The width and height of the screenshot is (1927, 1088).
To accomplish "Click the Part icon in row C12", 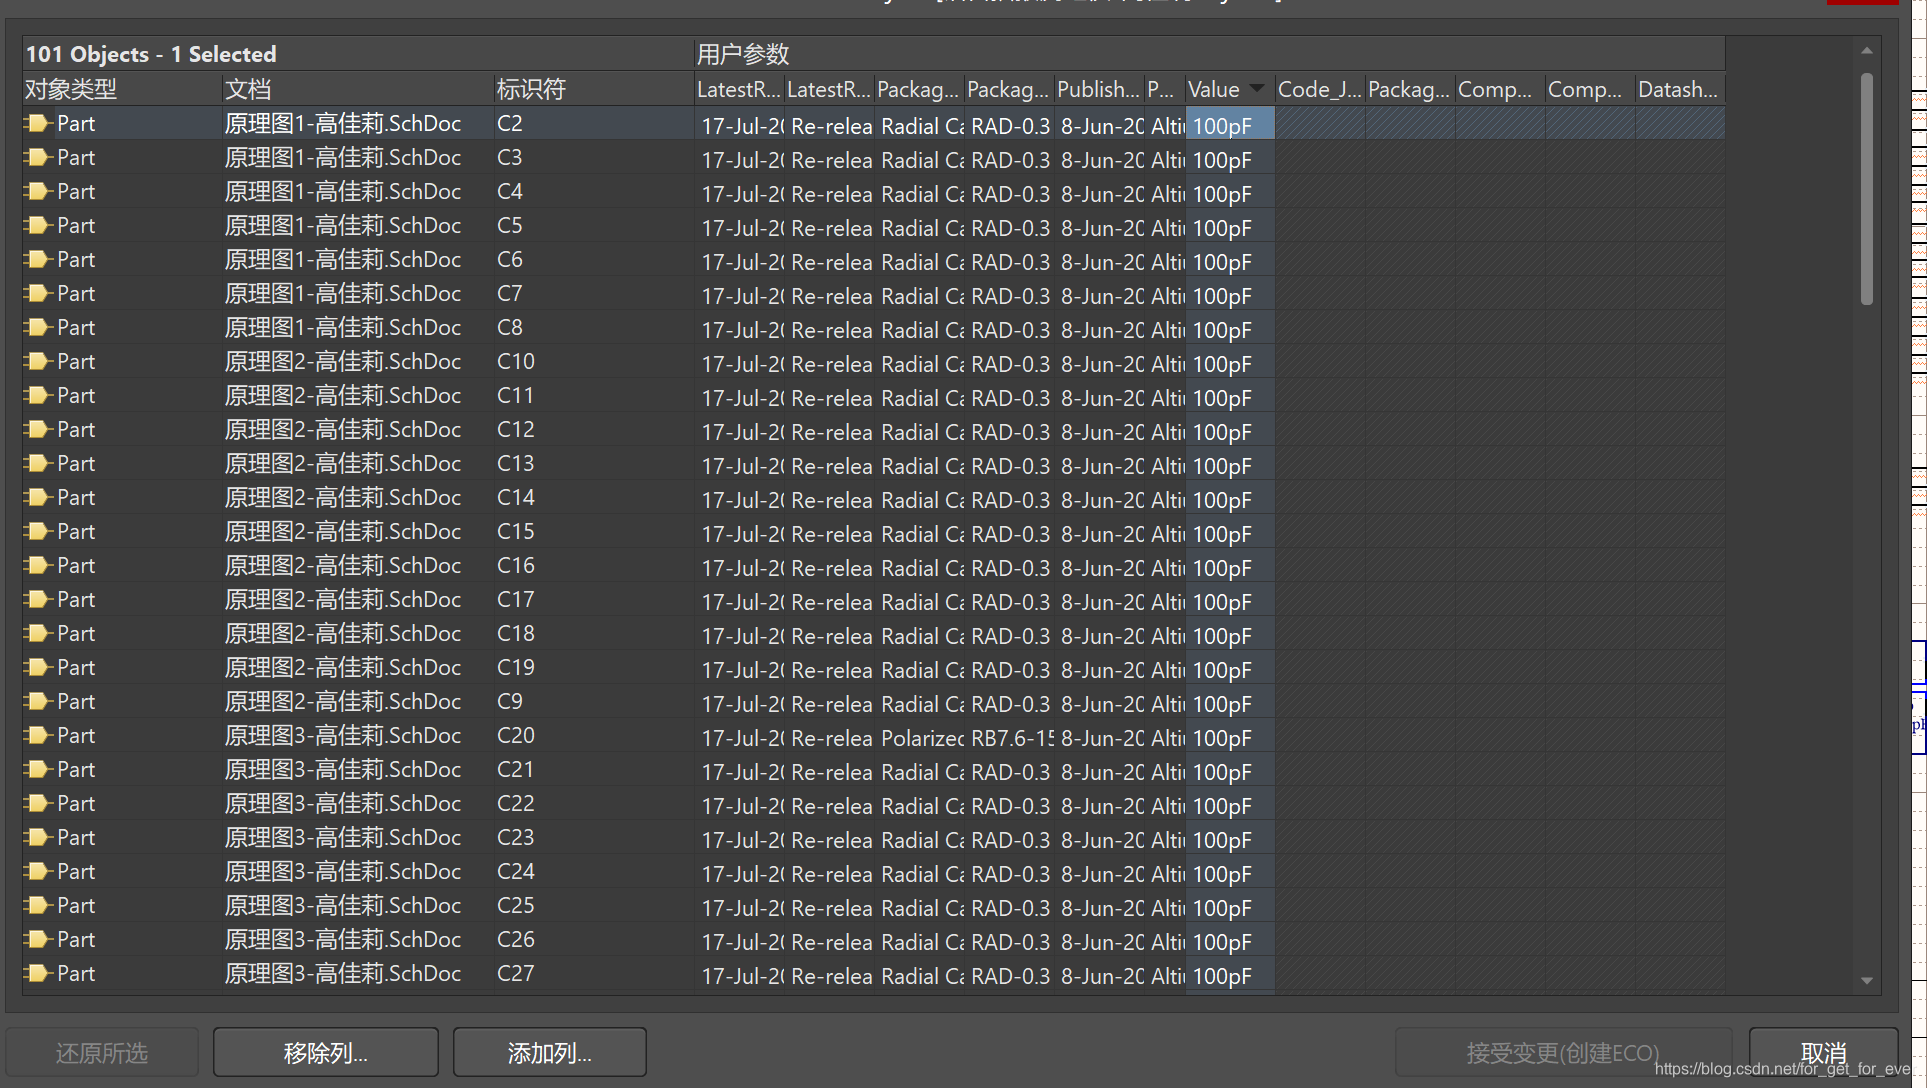I will 38,430.
